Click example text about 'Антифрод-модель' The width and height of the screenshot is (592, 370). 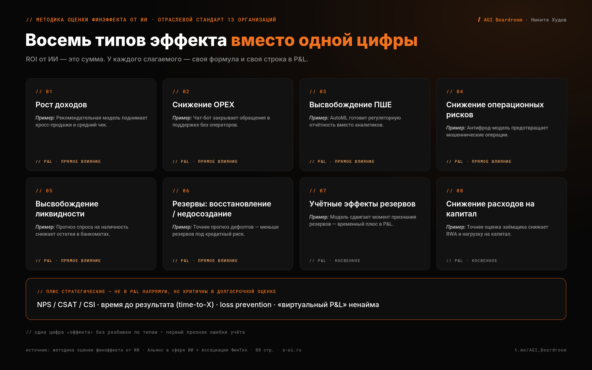pos(497,131)
